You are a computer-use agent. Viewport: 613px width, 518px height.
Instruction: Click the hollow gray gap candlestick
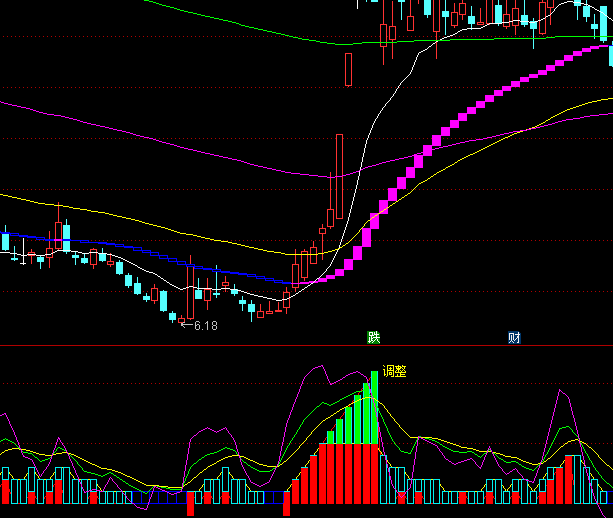349,70
